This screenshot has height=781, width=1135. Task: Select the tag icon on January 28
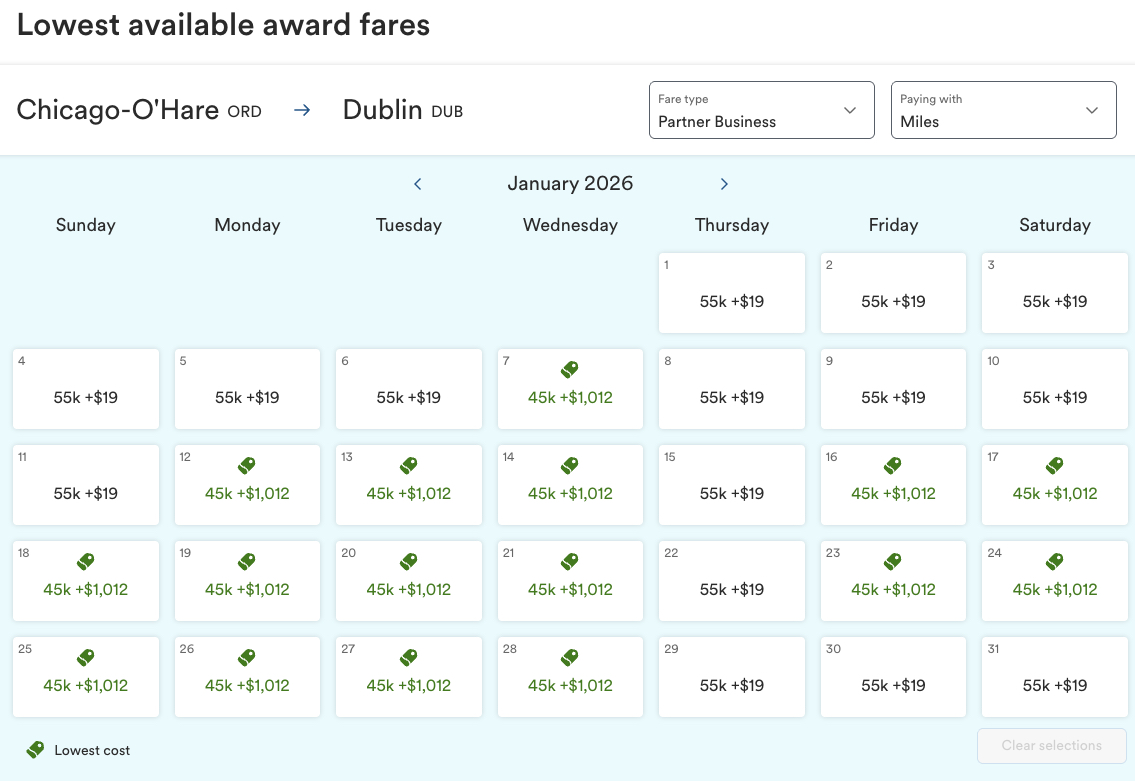coord(570,657)
